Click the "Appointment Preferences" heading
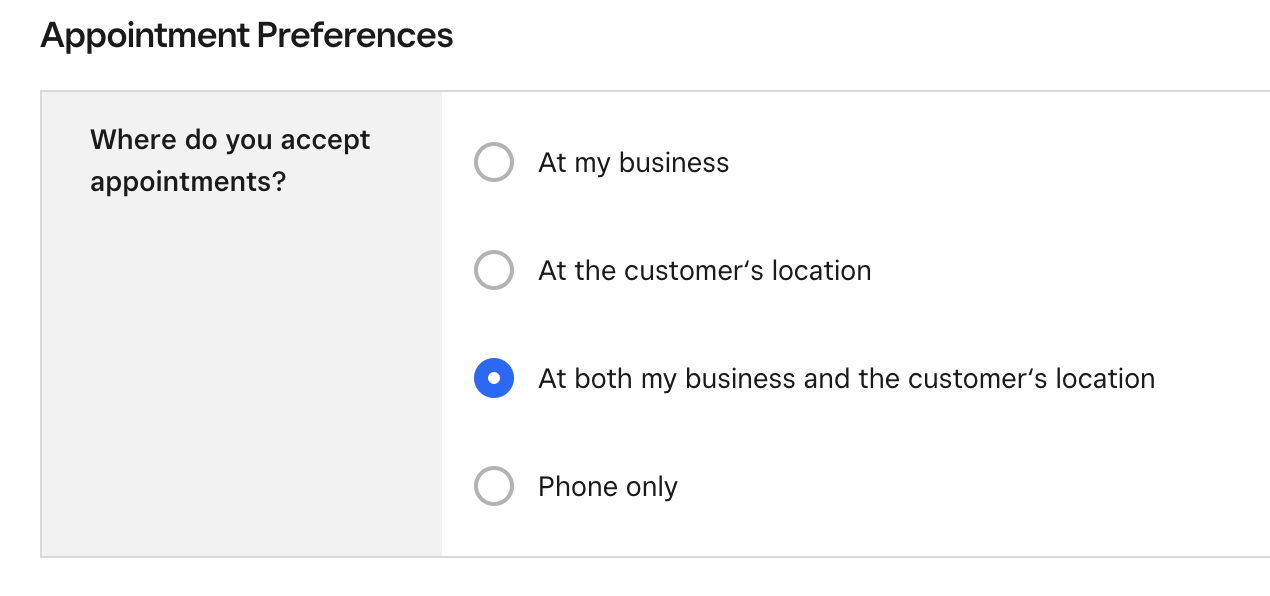Screen dimensions: 1270x596 (246, 36)
